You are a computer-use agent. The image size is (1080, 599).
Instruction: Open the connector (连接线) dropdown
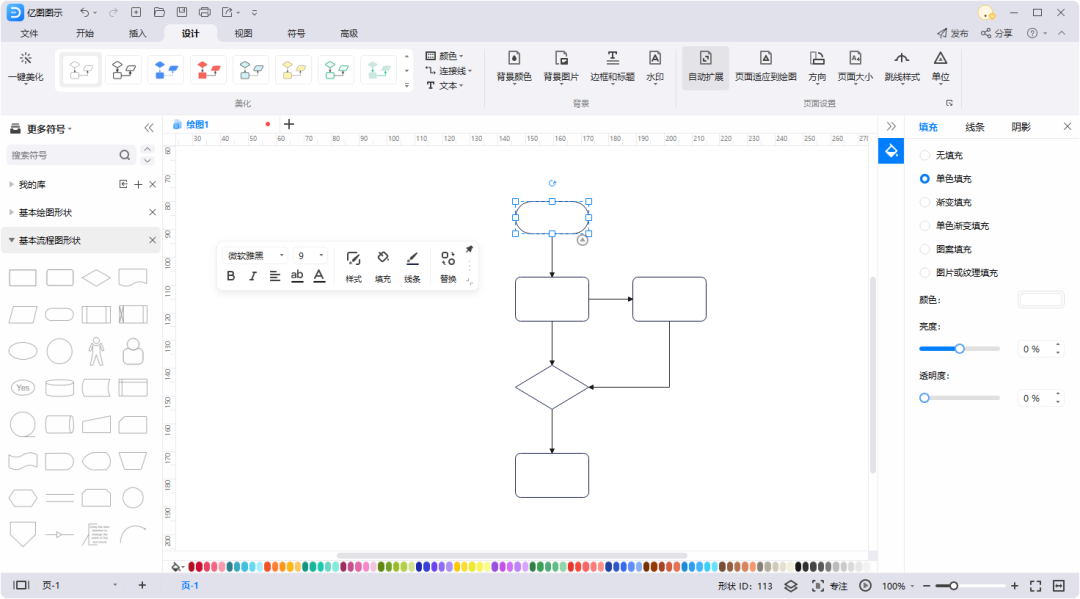pos(448,71)
